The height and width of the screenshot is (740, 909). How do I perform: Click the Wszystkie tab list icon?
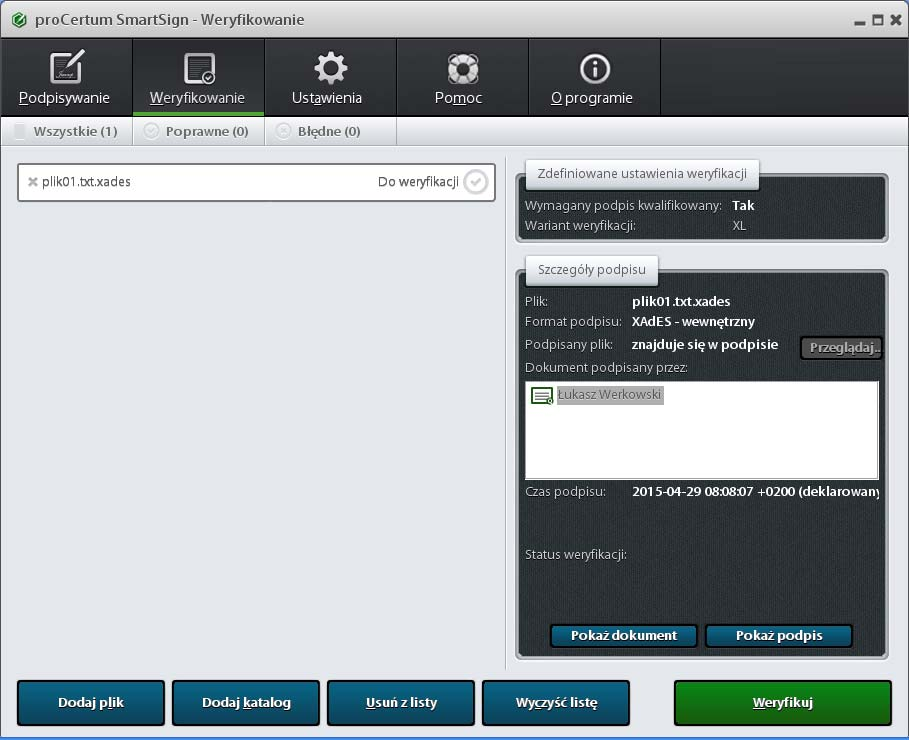(x=20, y=132)
